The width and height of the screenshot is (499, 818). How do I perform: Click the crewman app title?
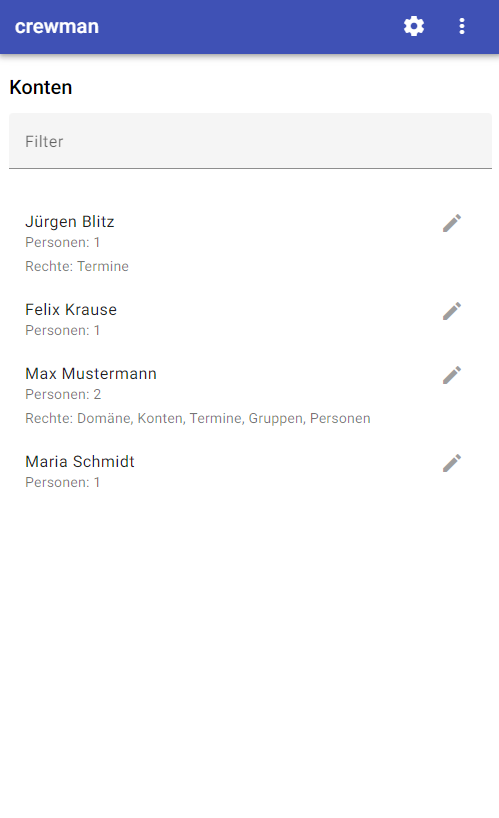coord(57,27)
